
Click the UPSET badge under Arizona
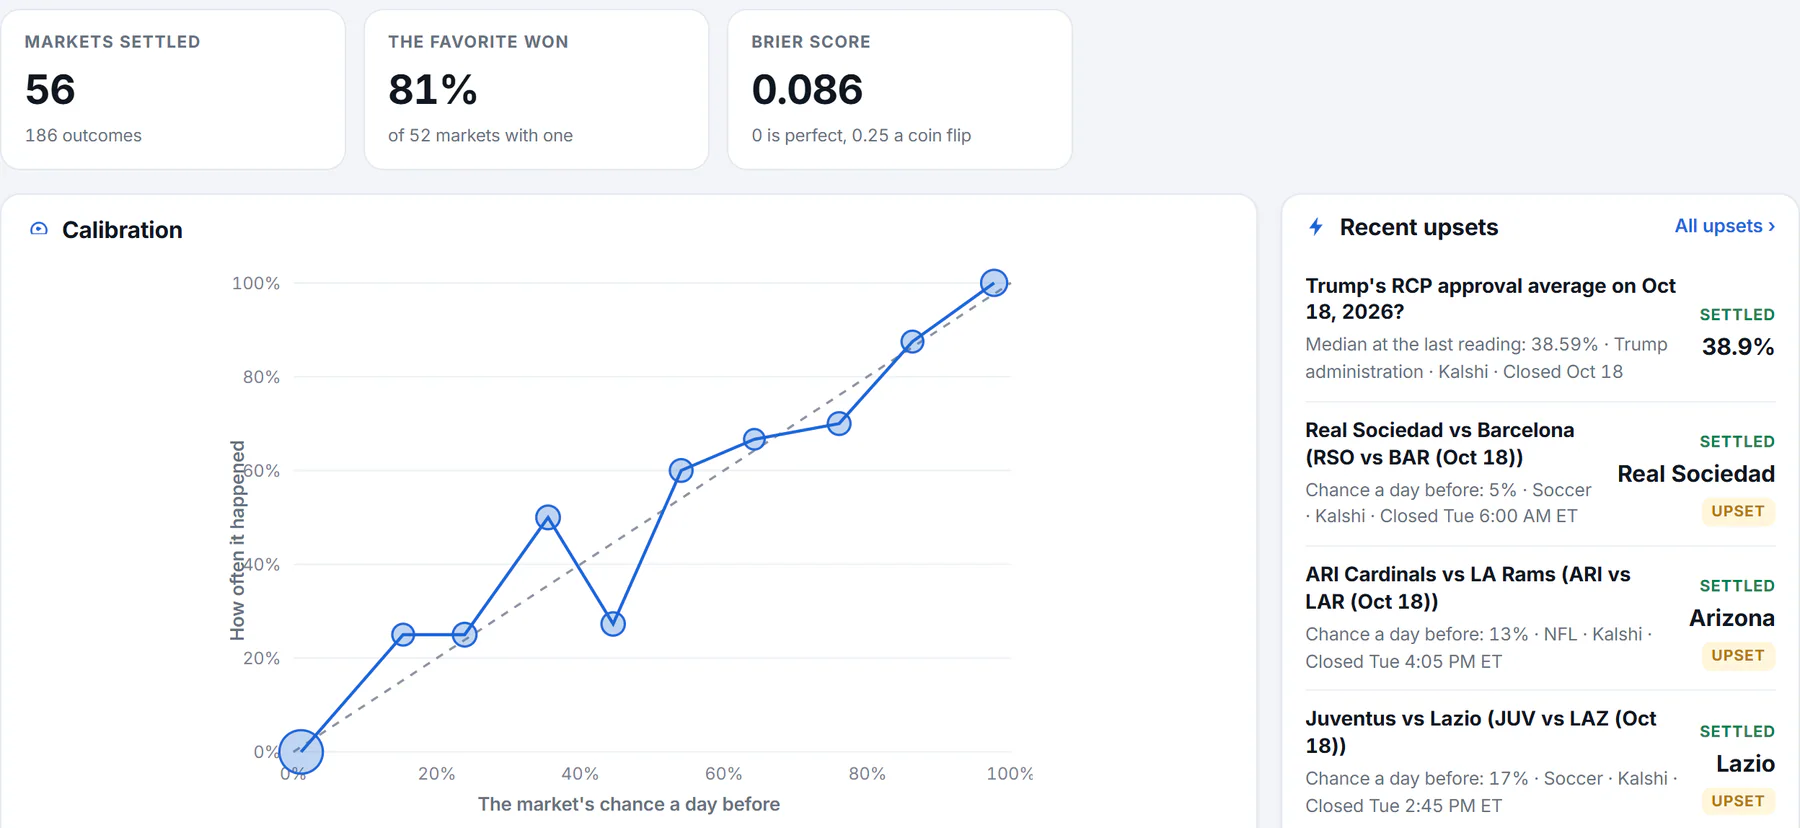click(1738, 655)
